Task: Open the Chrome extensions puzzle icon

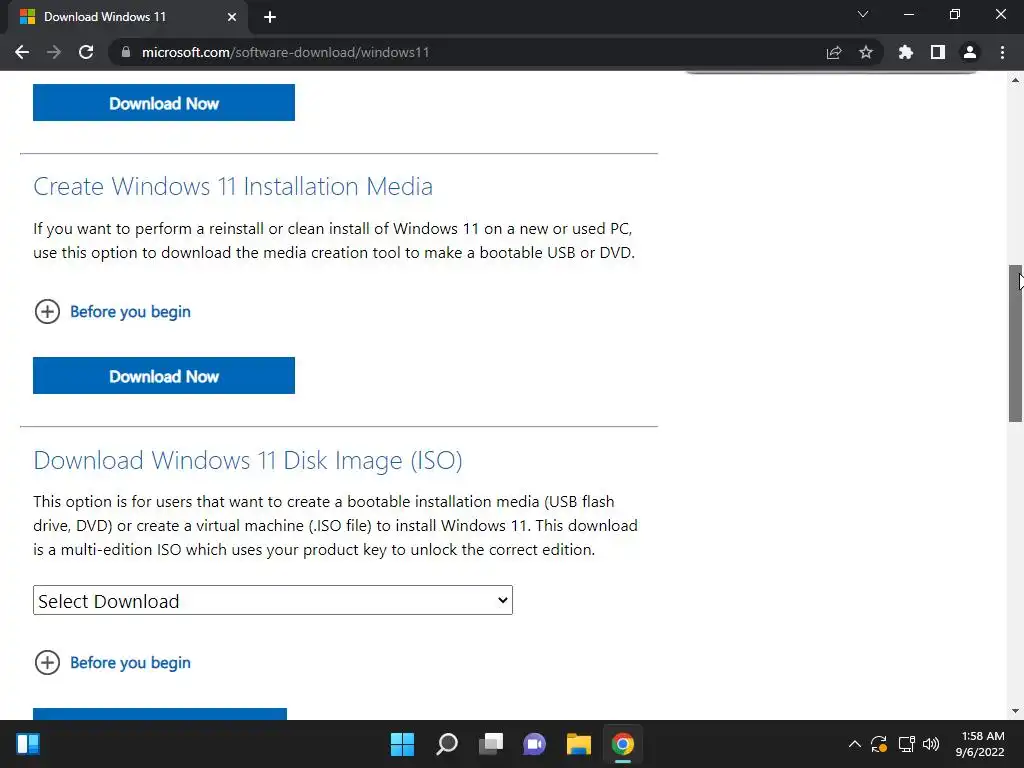Action: click(905, 52)
